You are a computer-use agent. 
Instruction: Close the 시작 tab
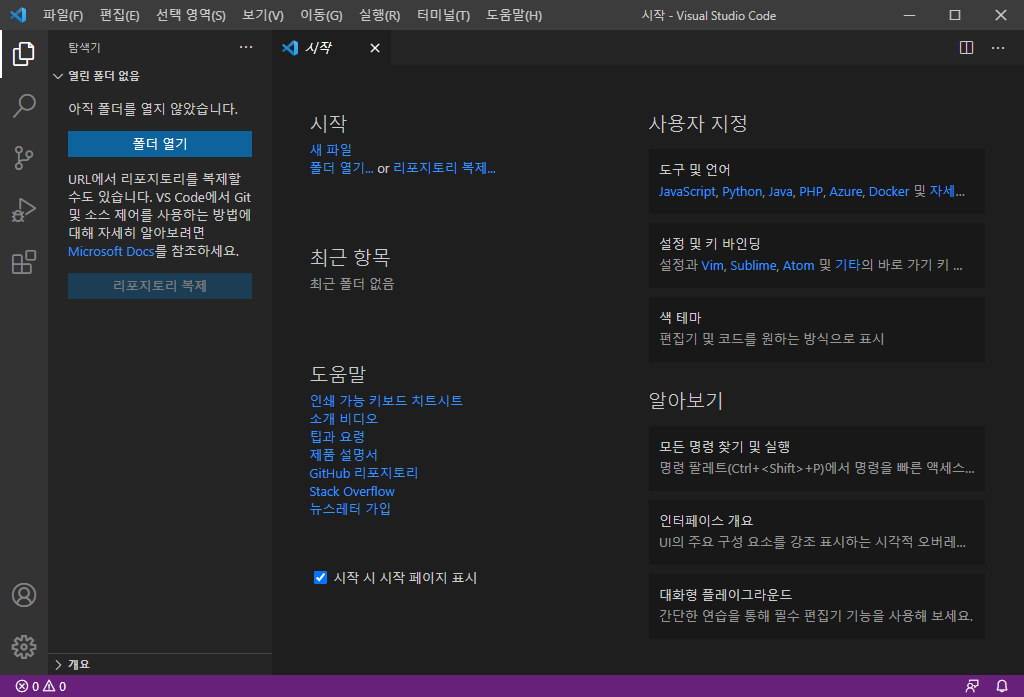[x=375, y=48]
